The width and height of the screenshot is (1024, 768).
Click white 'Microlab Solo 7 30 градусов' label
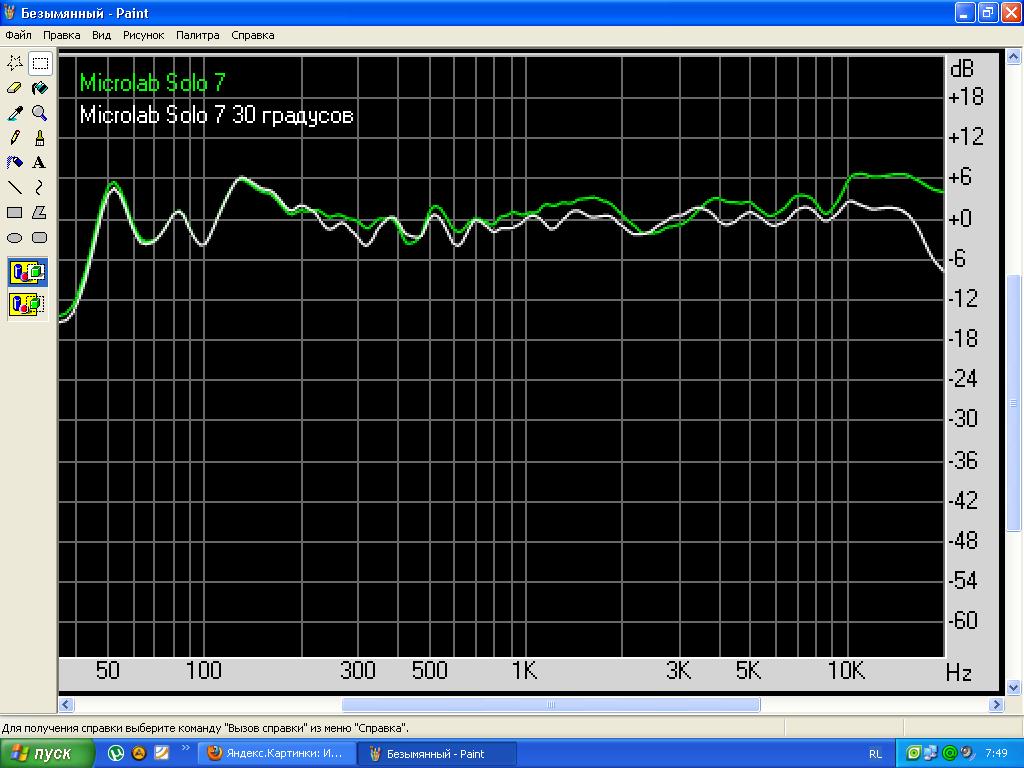click(x=217, y=116)
